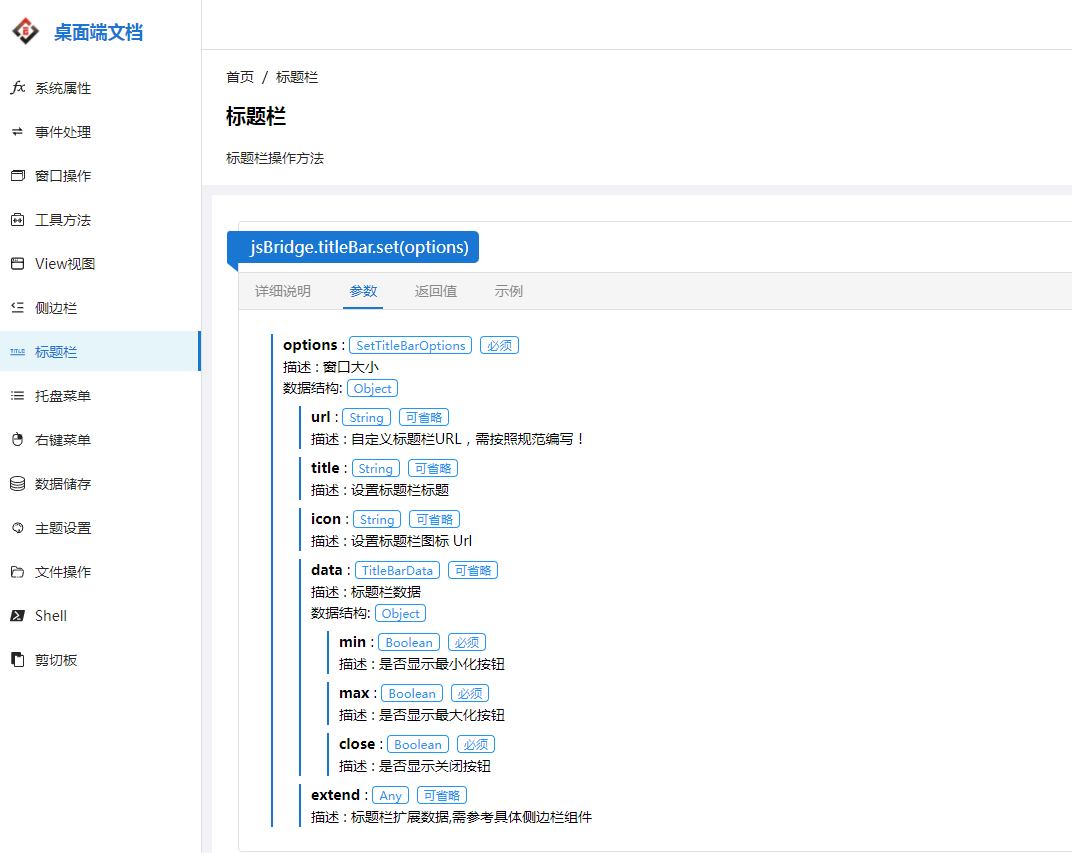Click the String tag next to title
This screenshot has width=1072, height=853.
click(375, 468)
